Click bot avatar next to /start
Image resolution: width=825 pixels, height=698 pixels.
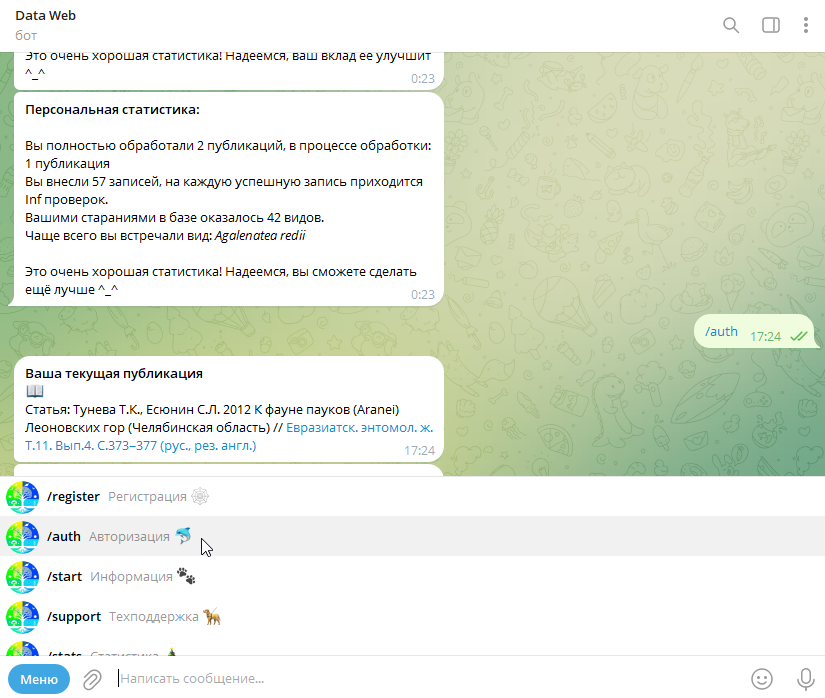tap(23, 576)
